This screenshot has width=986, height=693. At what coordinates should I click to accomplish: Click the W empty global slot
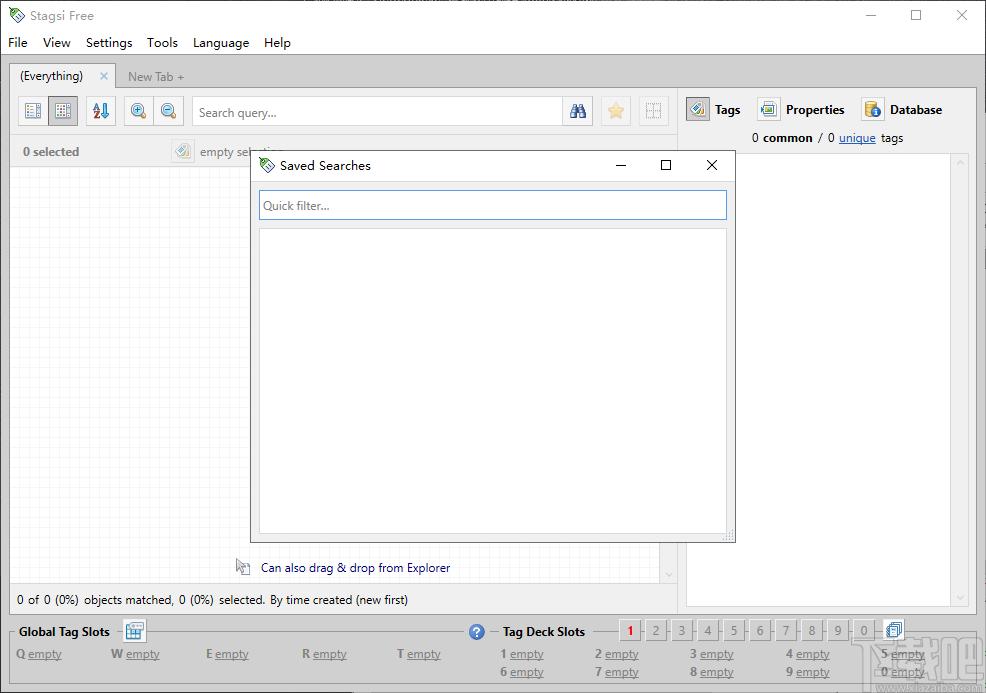click(135, 654)
